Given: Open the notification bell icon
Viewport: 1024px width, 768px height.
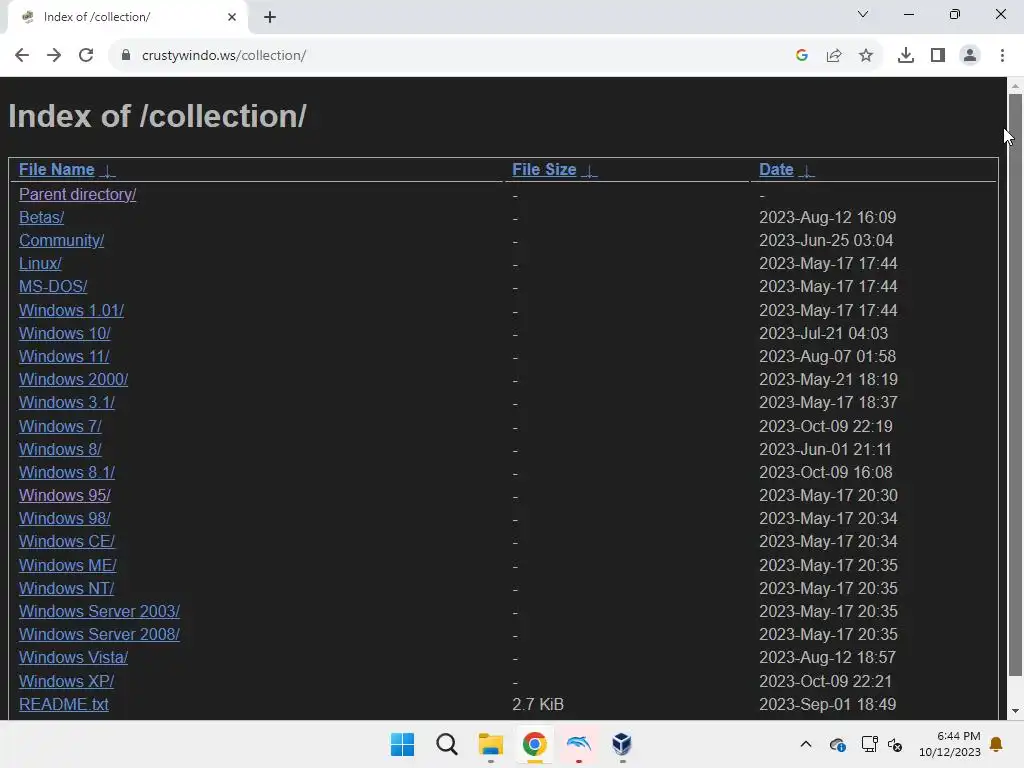Looking at the screenshot, I should pyautogui.click(x=997, y=744).
